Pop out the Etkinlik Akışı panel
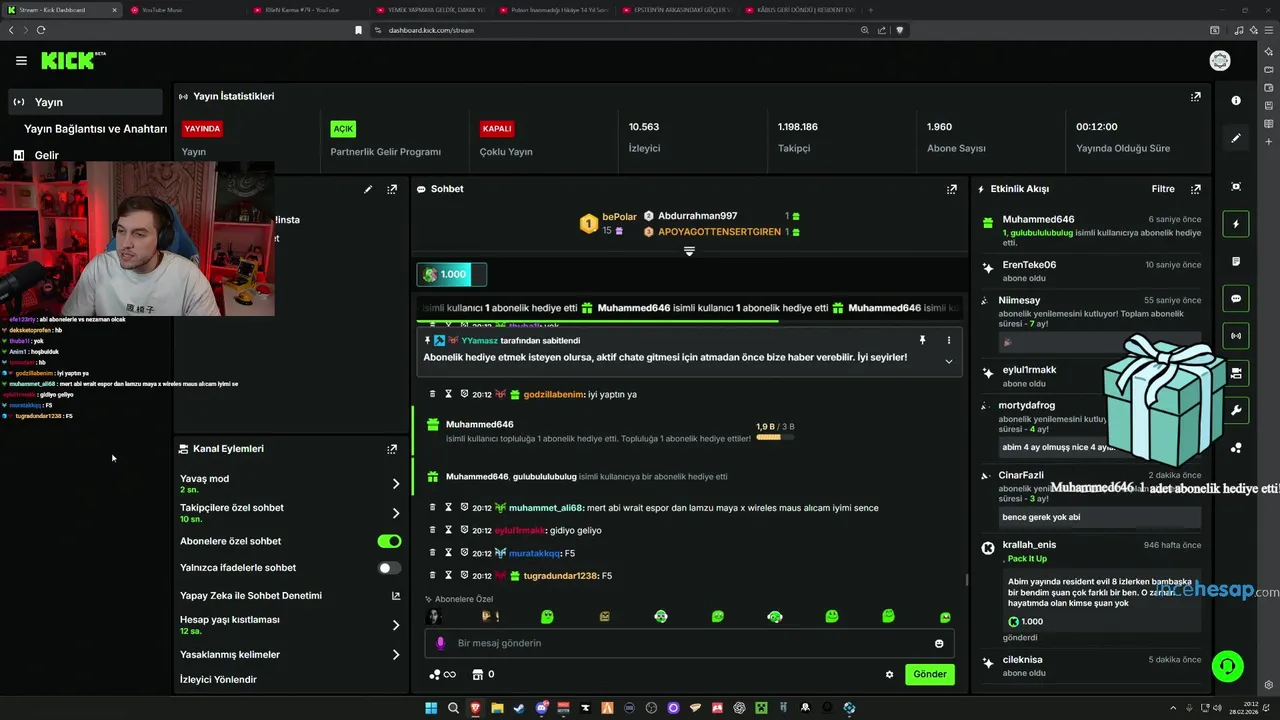The width and height of the screenshot is (1280, 720). pos(1195,189)
